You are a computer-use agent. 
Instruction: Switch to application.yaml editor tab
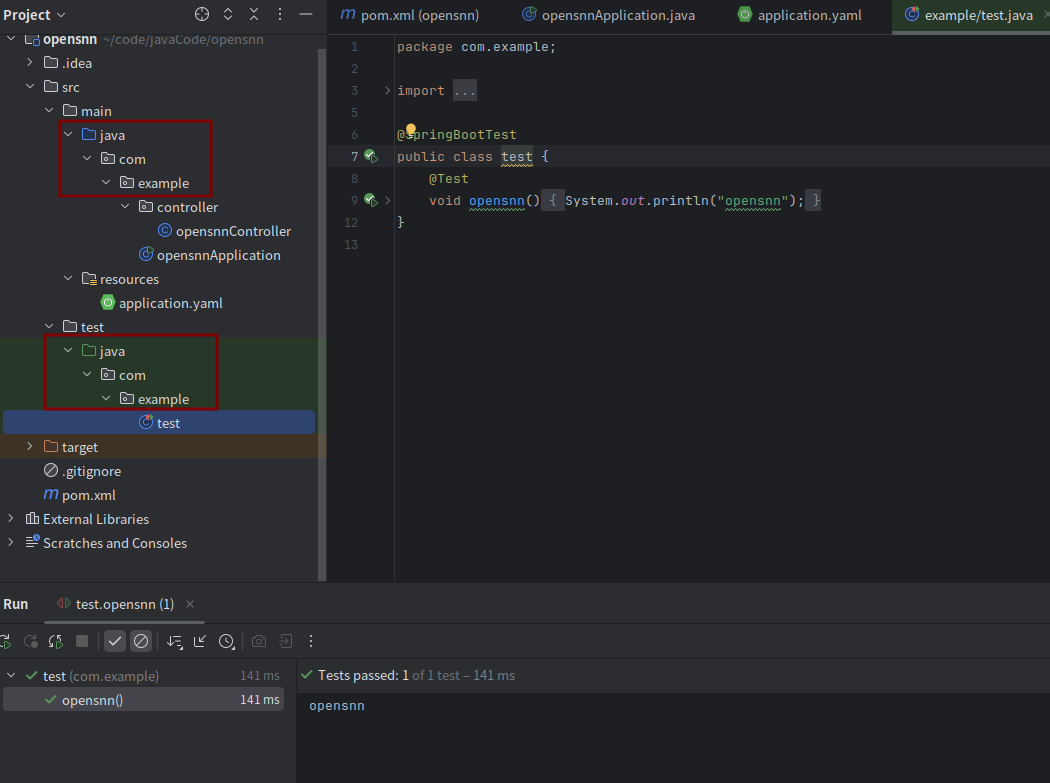click(800, 15)
